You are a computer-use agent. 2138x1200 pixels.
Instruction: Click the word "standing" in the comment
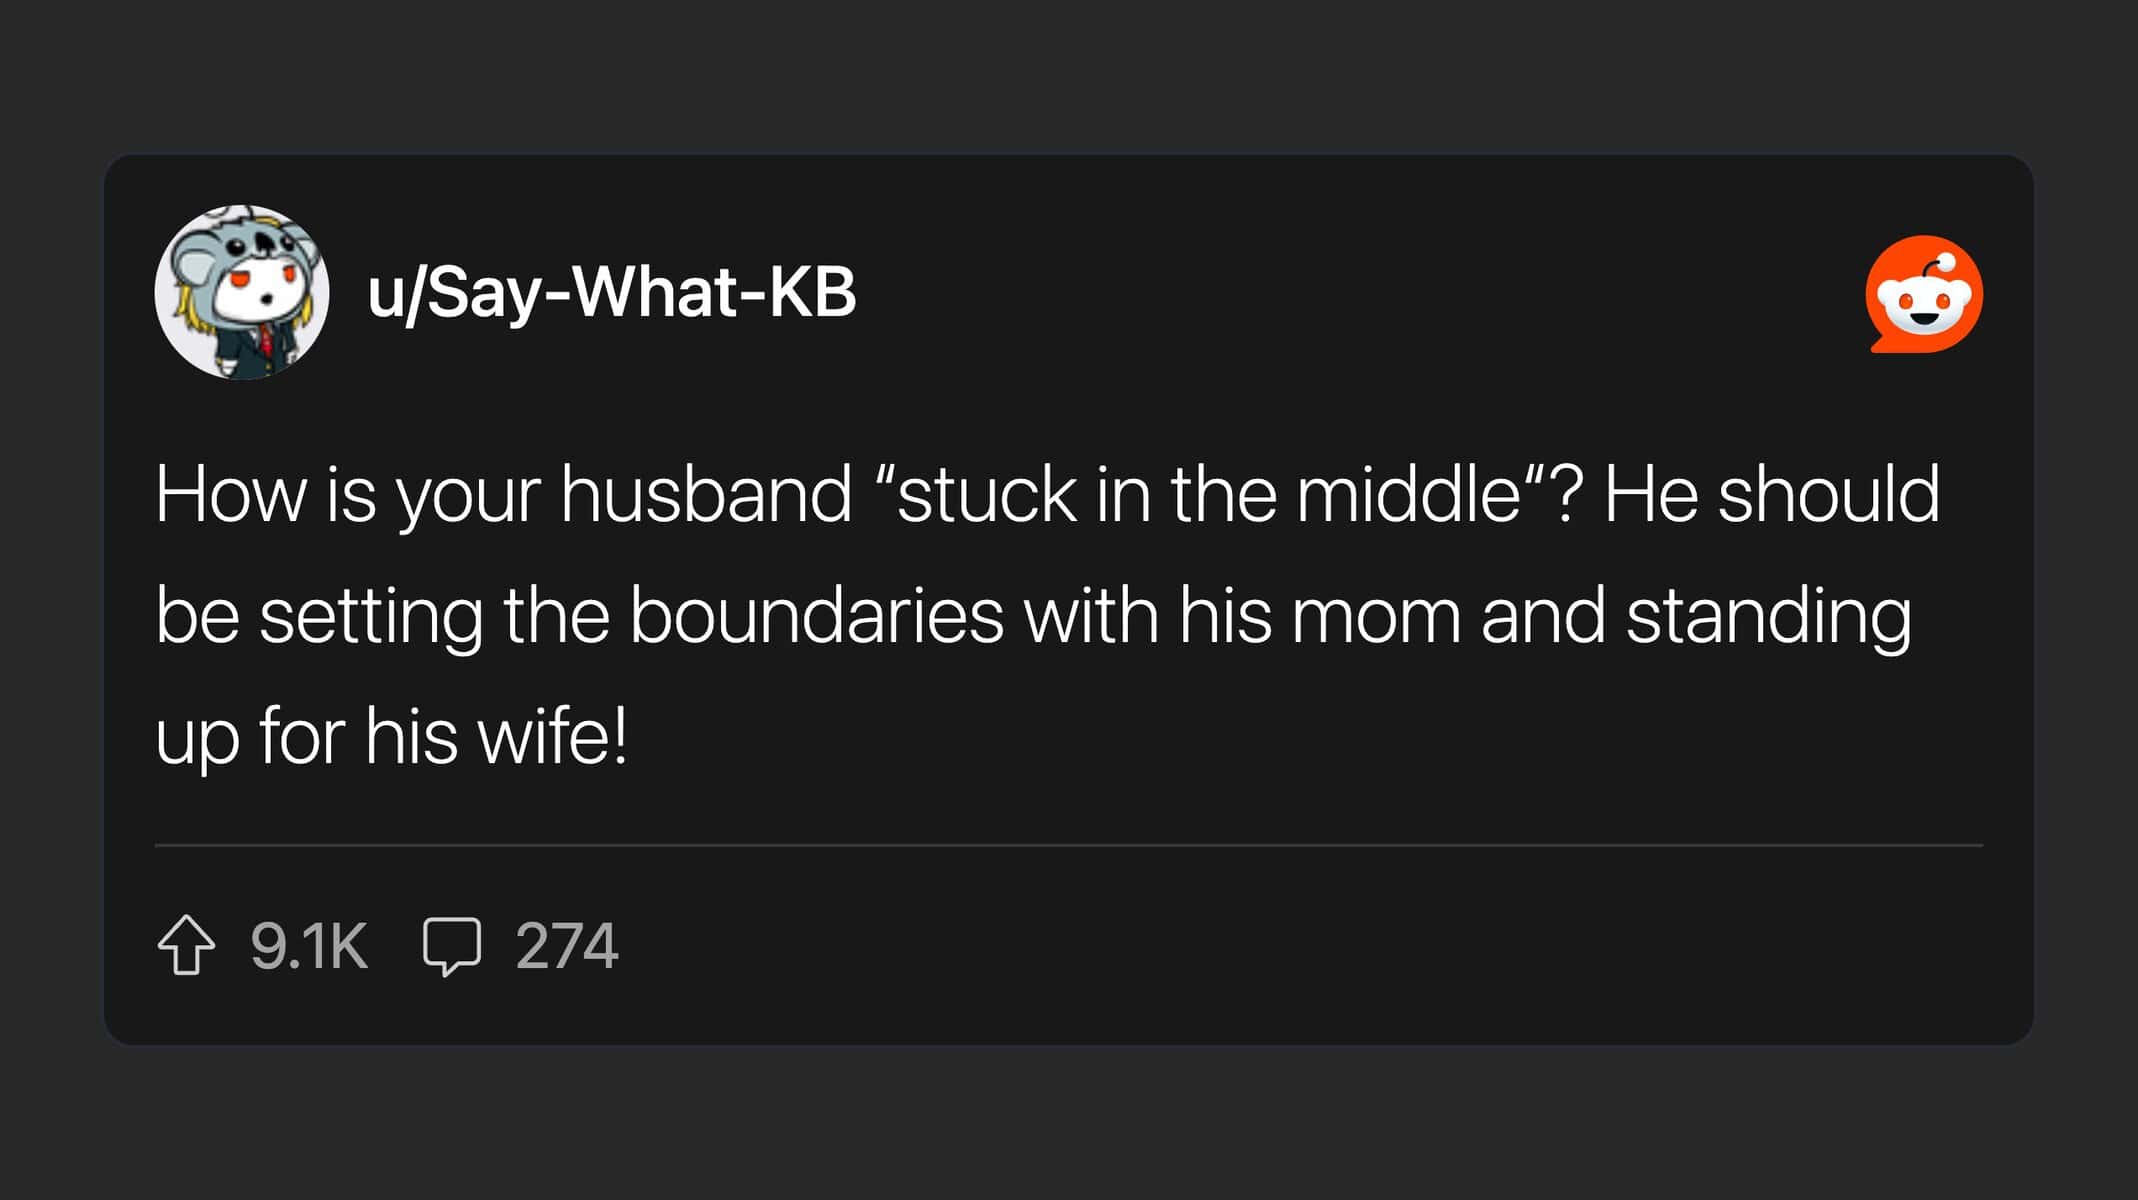click(1768, 616)
